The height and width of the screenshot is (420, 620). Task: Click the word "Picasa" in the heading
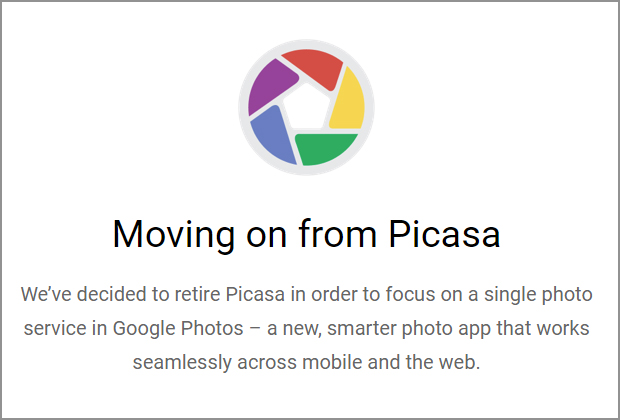point(444,234)
